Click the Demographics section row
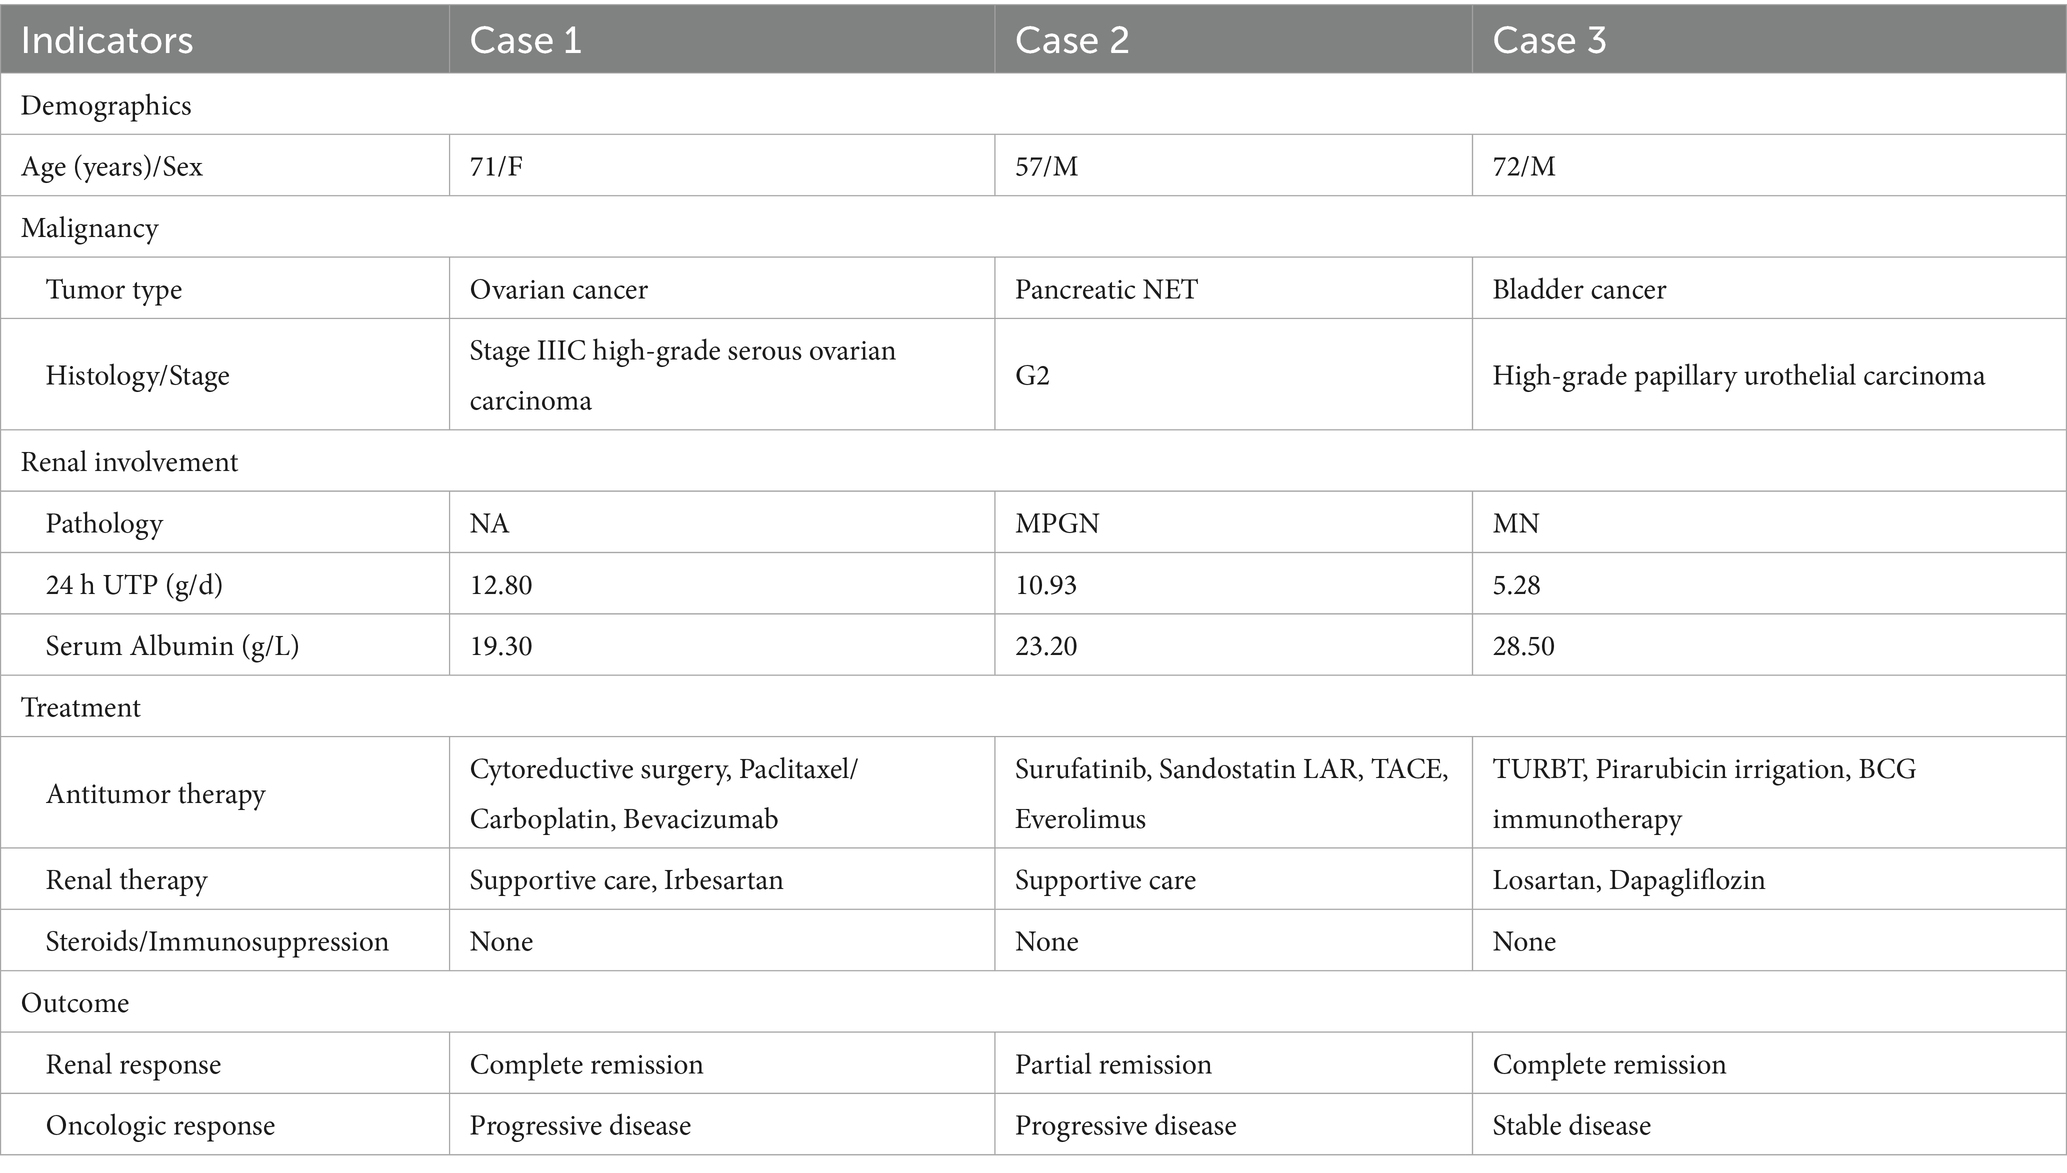The image size is (2067, 1173). 106,105
